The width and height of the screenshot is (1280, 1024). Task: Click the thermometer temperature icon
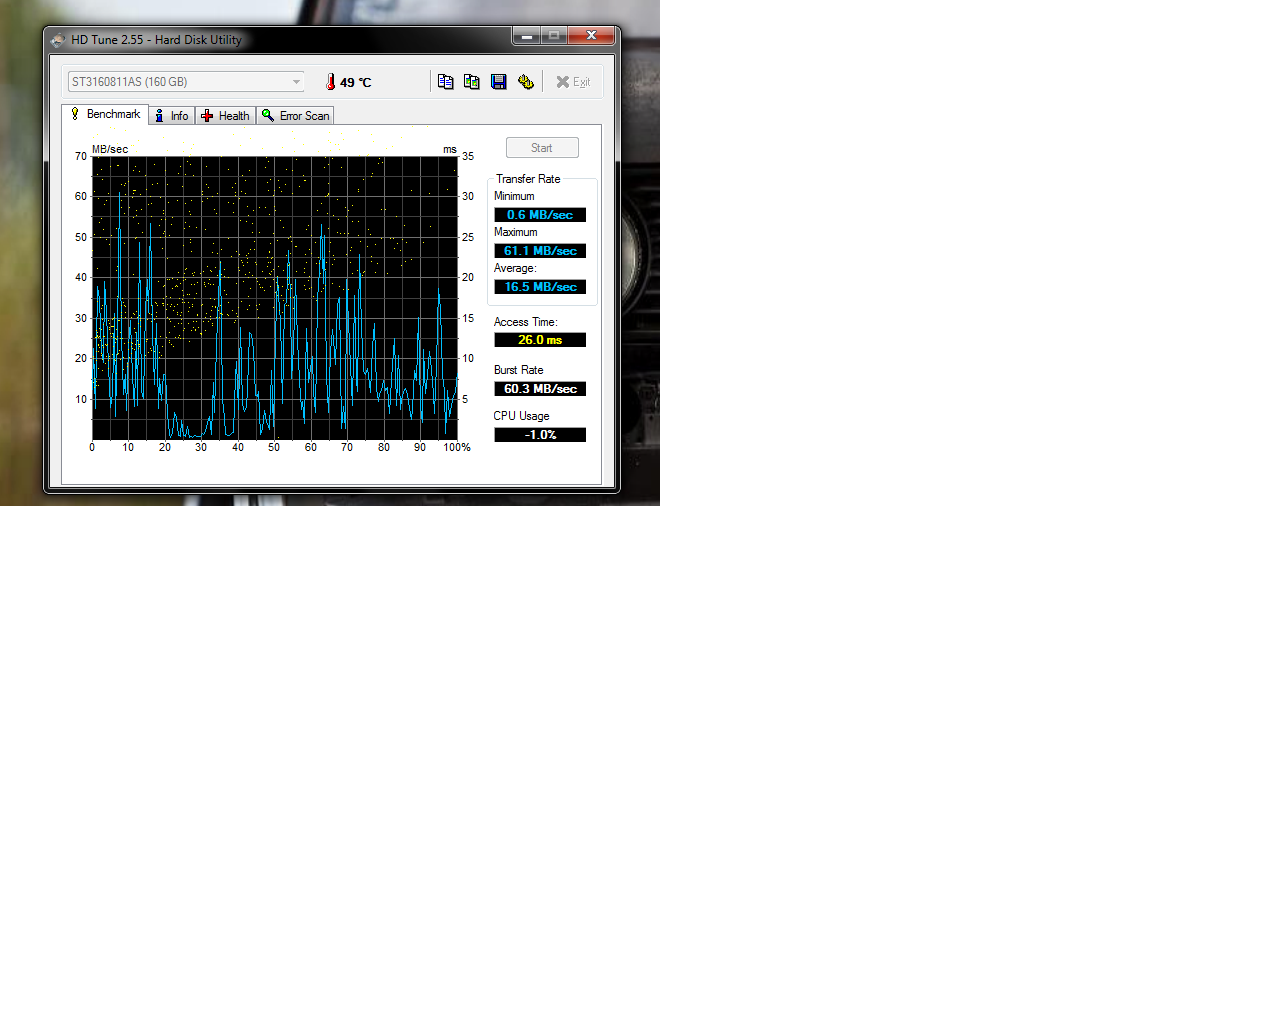pyautogui.click(x=331, y=82)
